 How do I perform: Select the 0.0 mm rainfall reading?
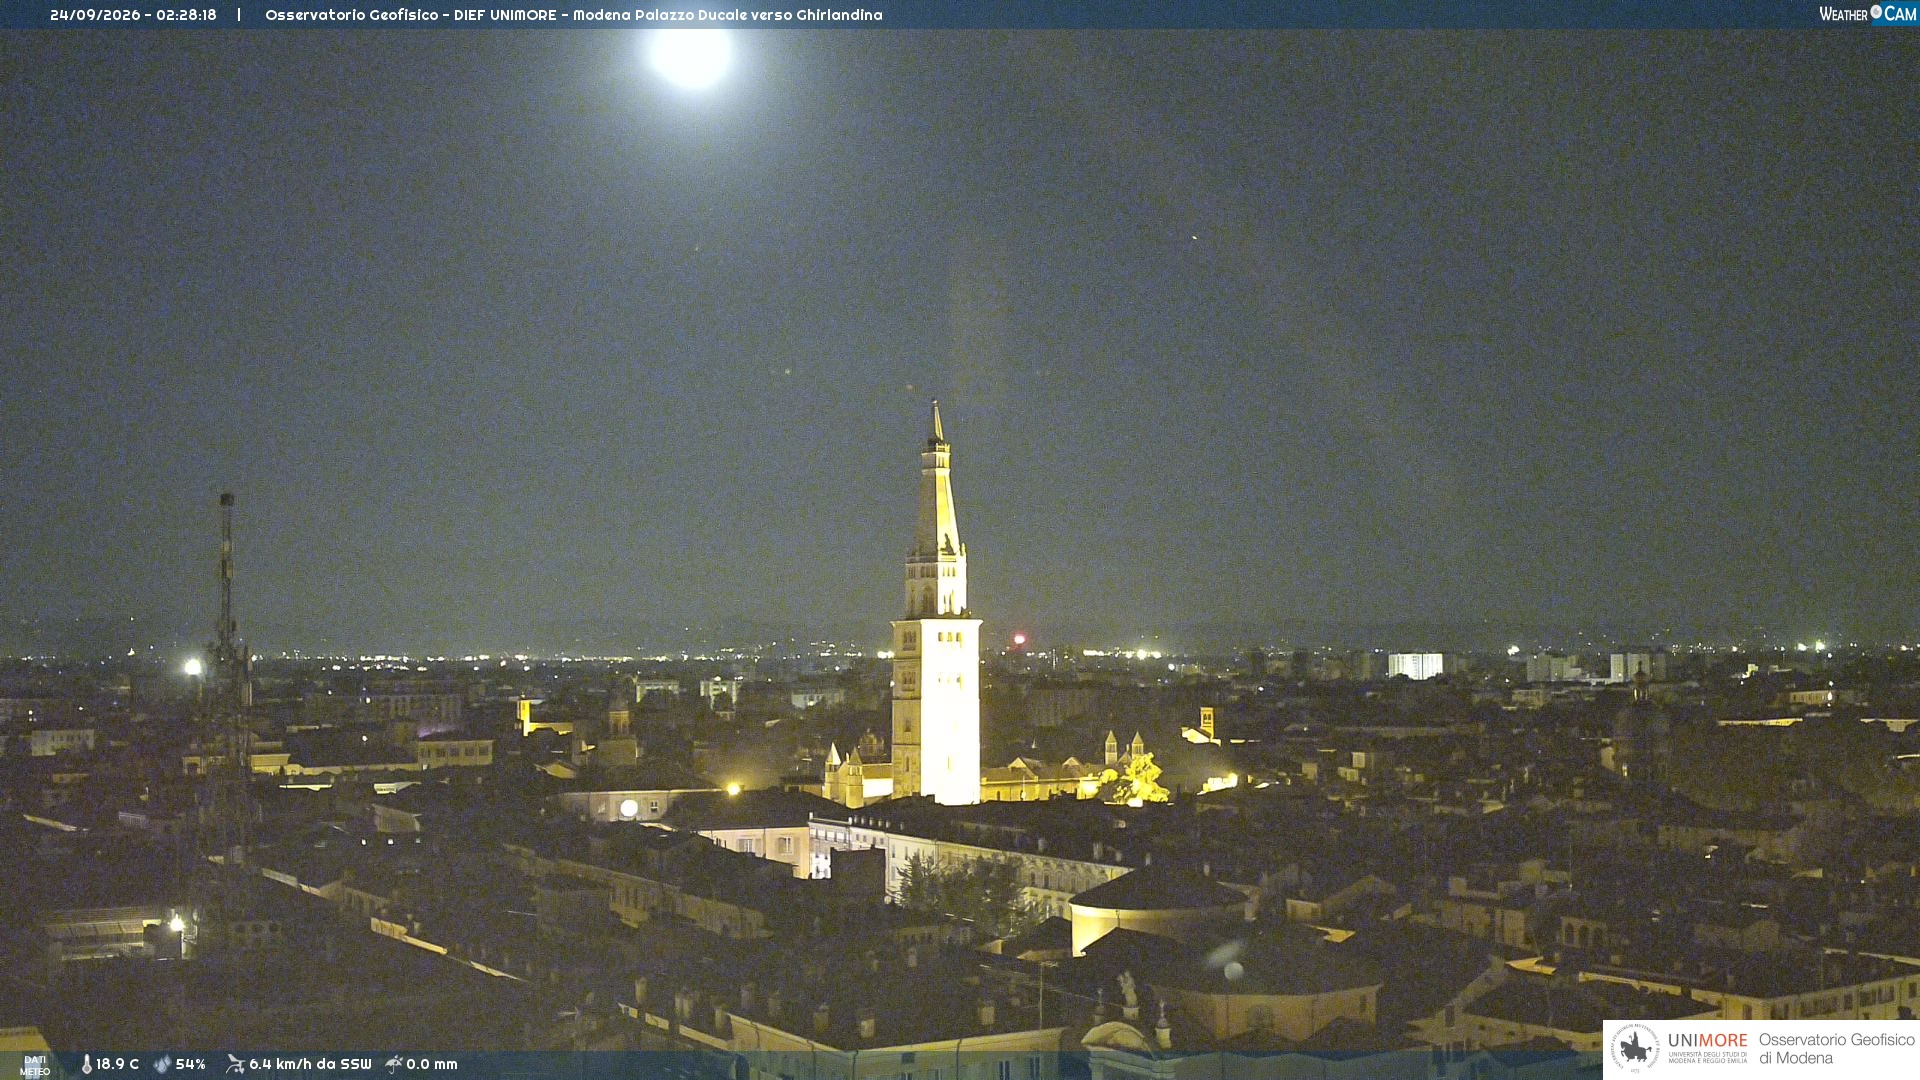tap(432, 1064)
